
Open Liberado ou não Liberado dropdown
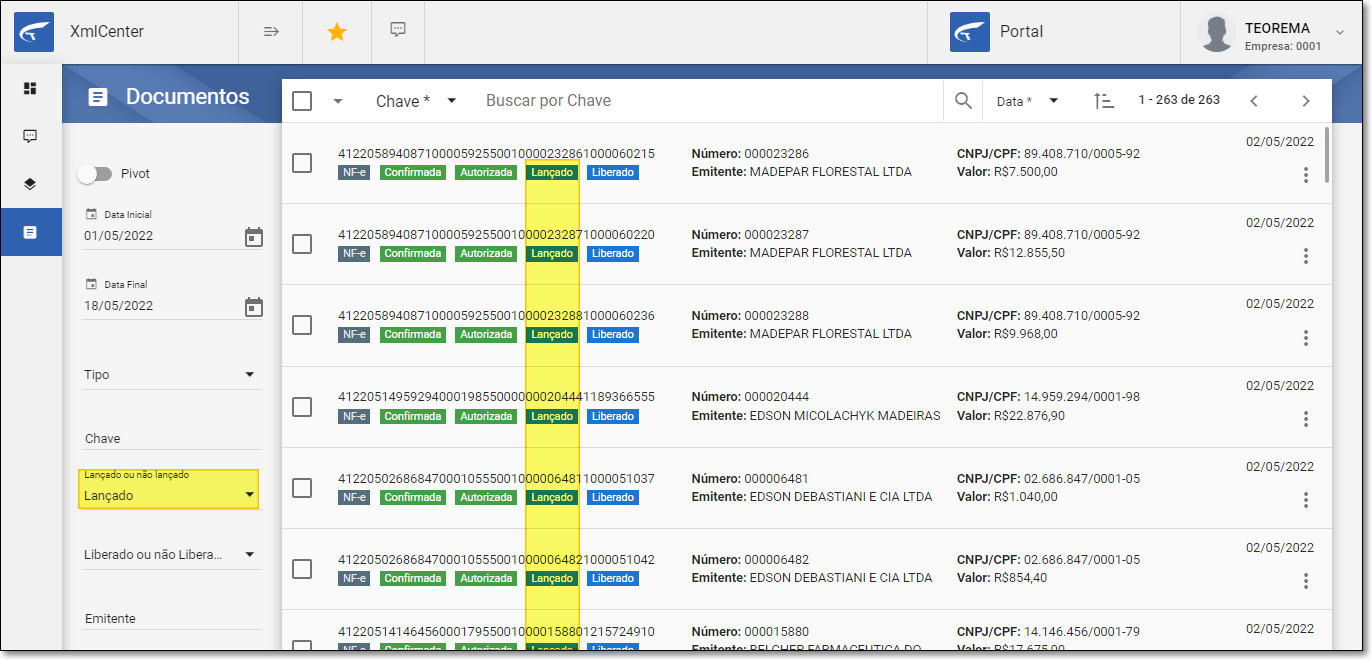(x=172, y=555)
